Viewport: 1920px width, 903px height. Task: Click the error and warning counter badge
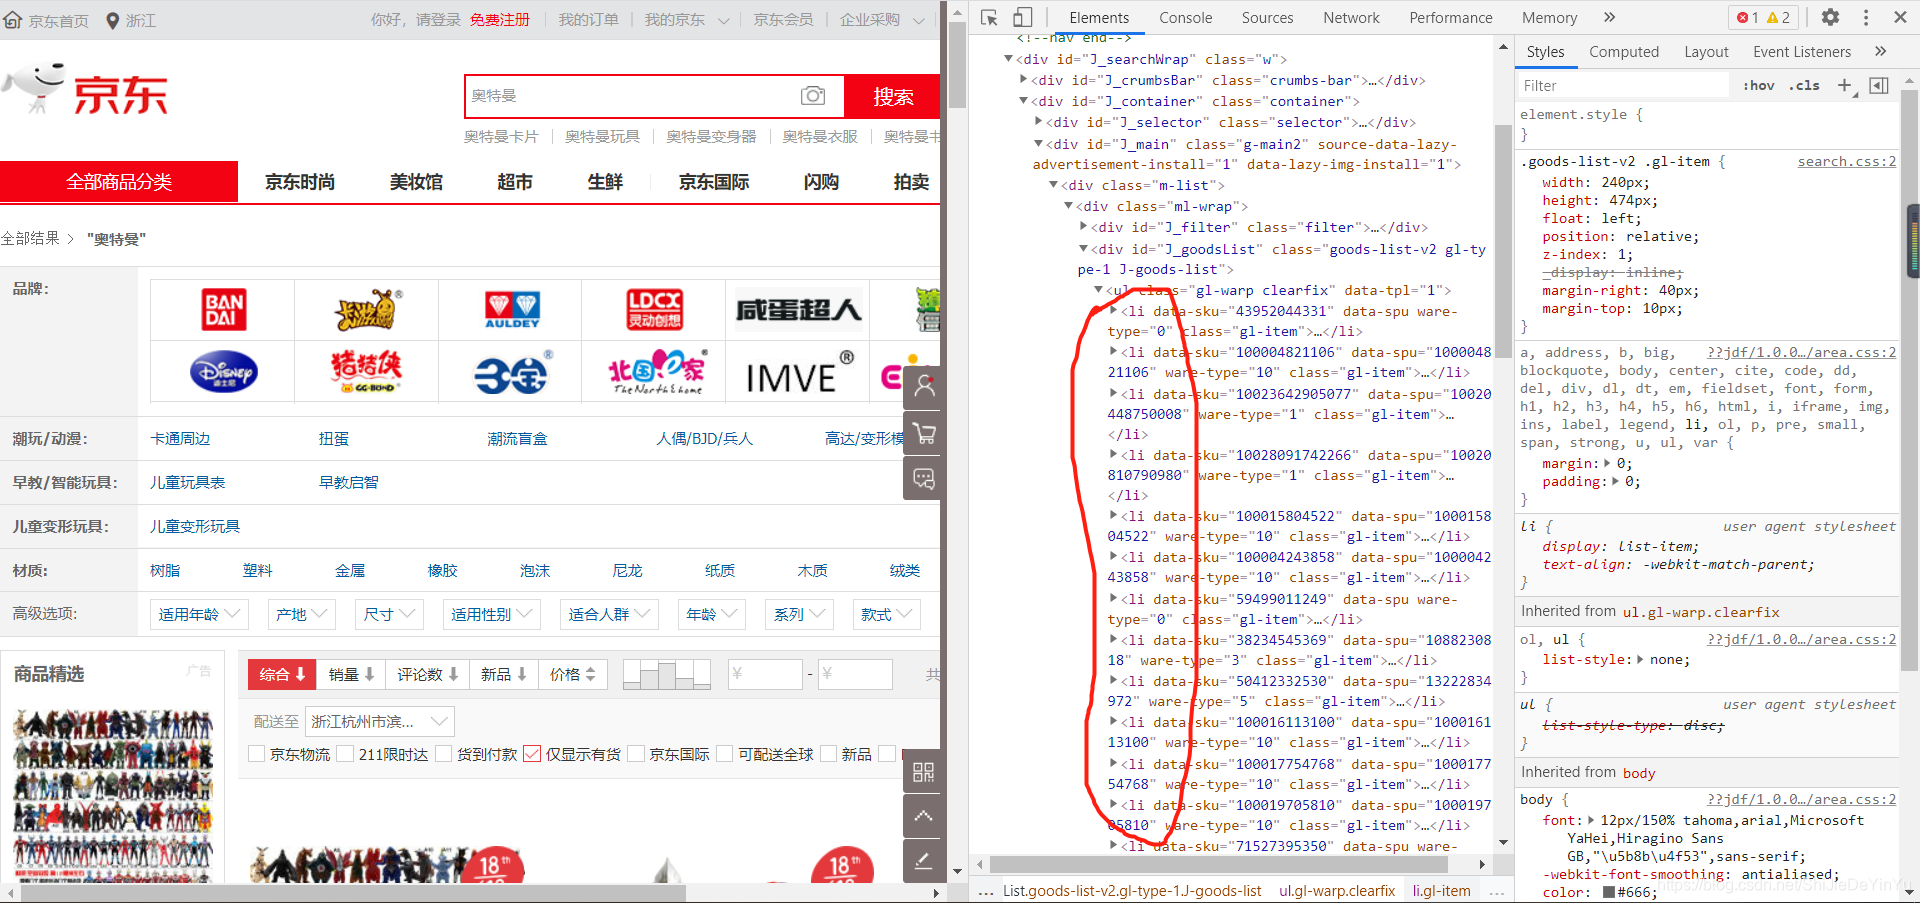(1764, 17)
